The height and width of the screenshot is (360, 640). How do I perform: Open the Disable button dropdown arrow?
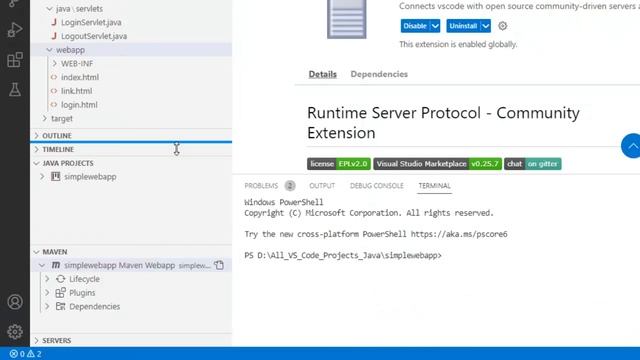435,26
